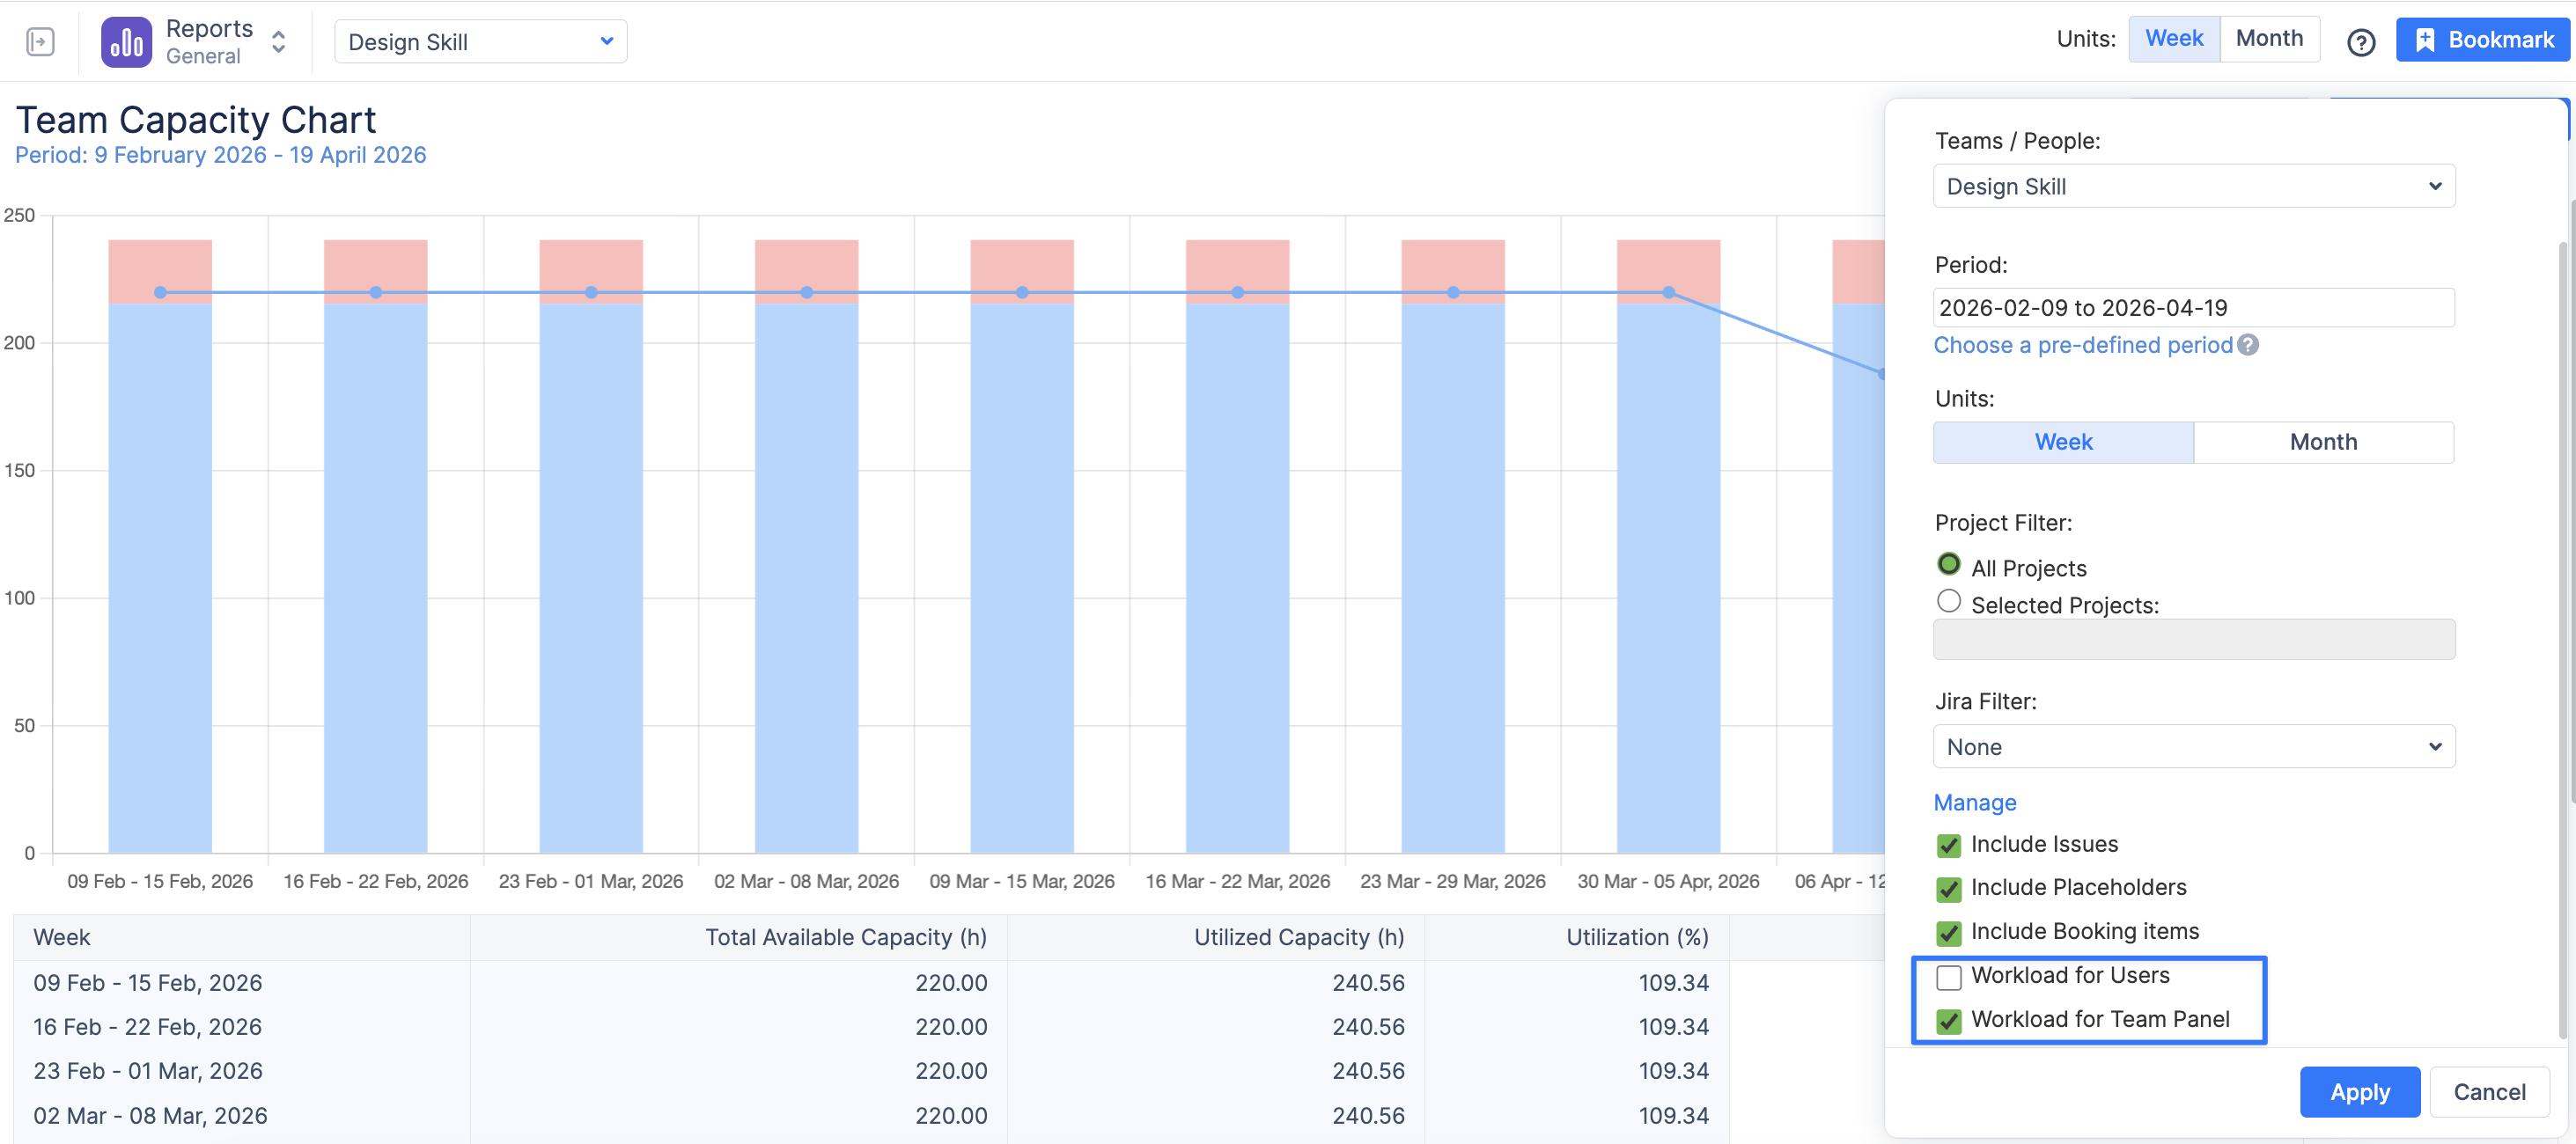Click the purple Reports bar chart icon
2576x1144 pixels.
point(126,42)
